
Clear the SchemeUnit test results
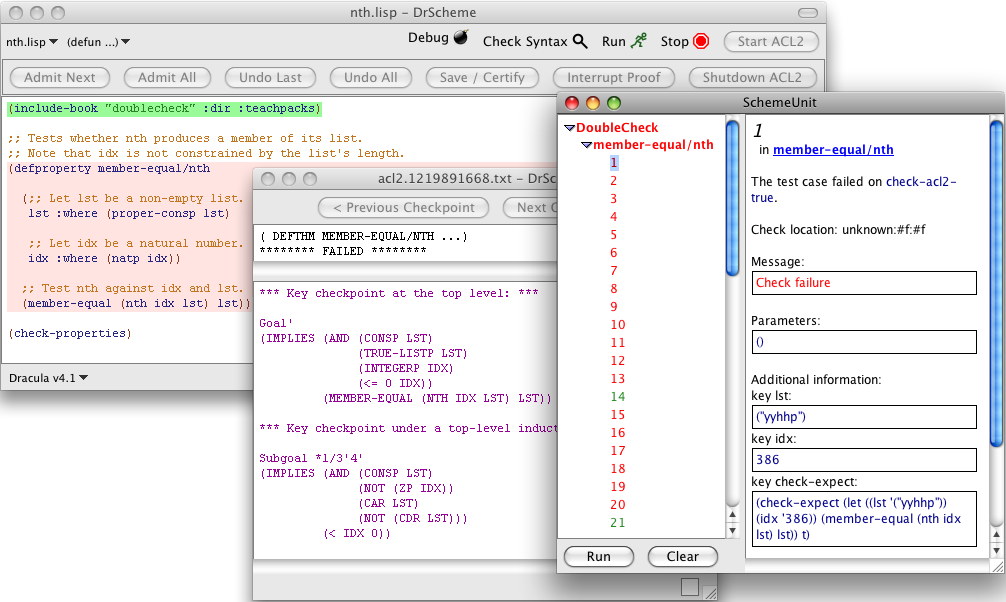pos(682,556)
